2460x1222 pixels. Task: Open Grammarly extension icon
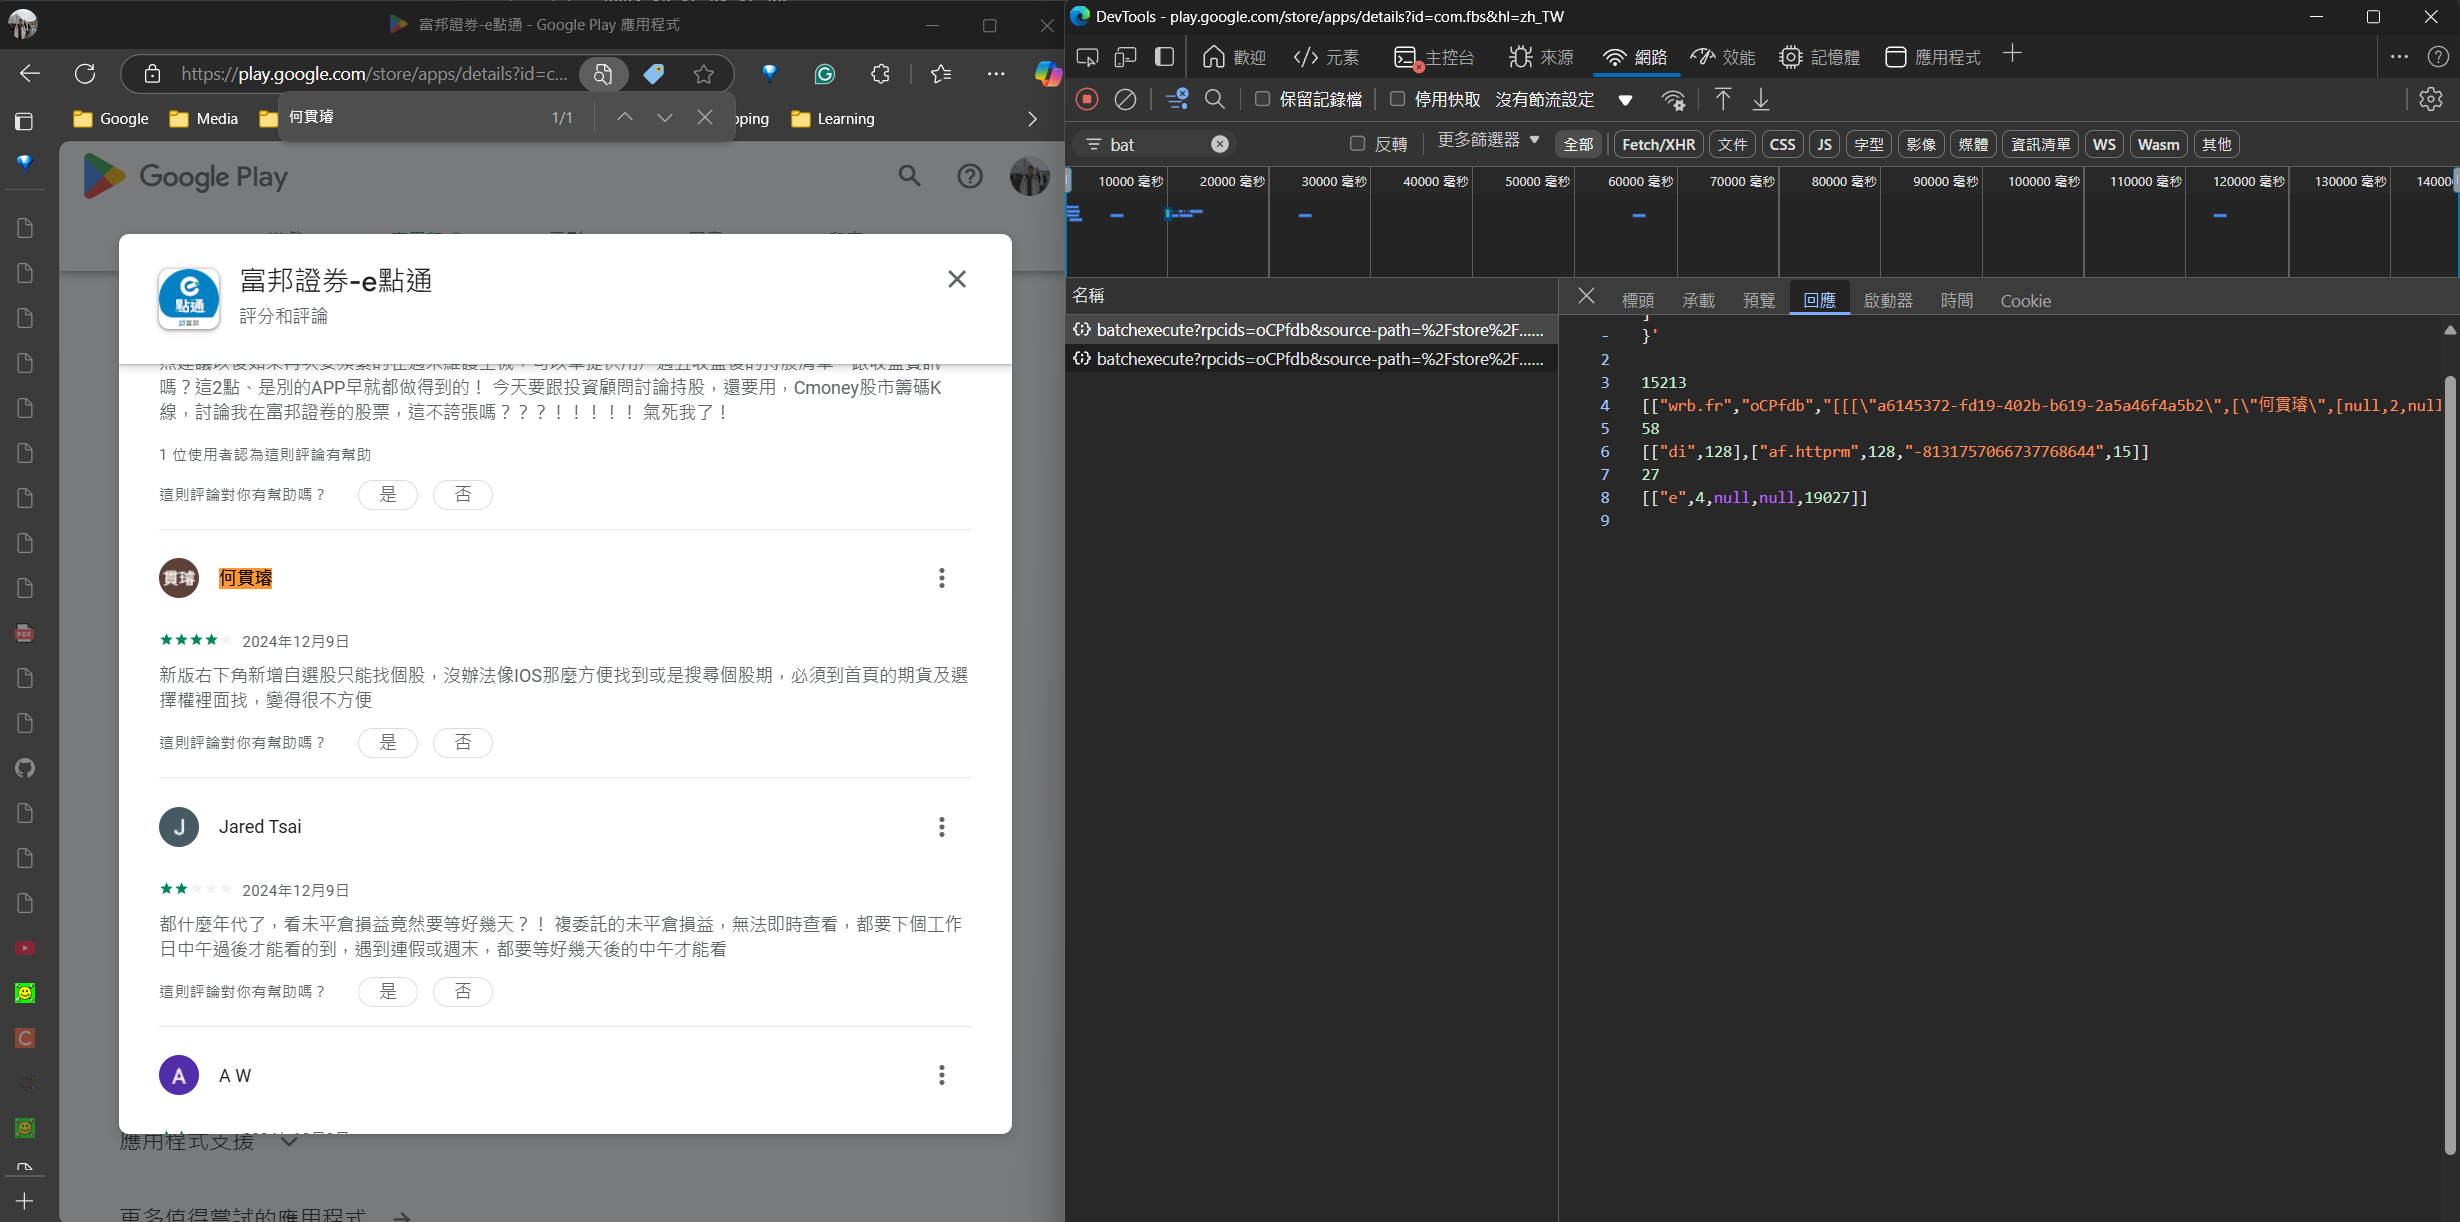pyautogui.click(x=825, y=74)
